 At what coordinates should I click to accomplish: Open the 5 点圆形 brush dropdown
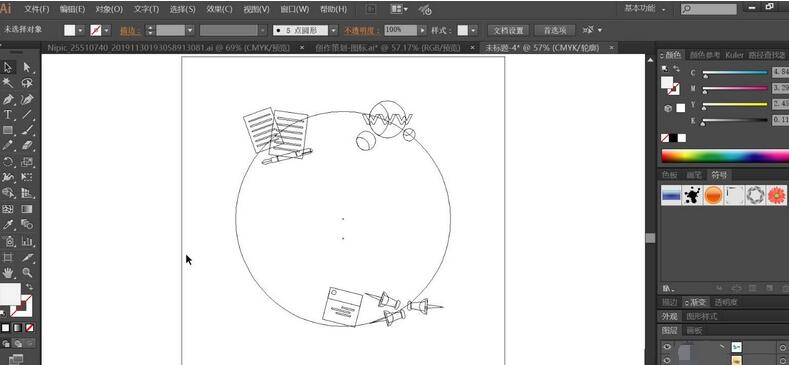[334, 30]
